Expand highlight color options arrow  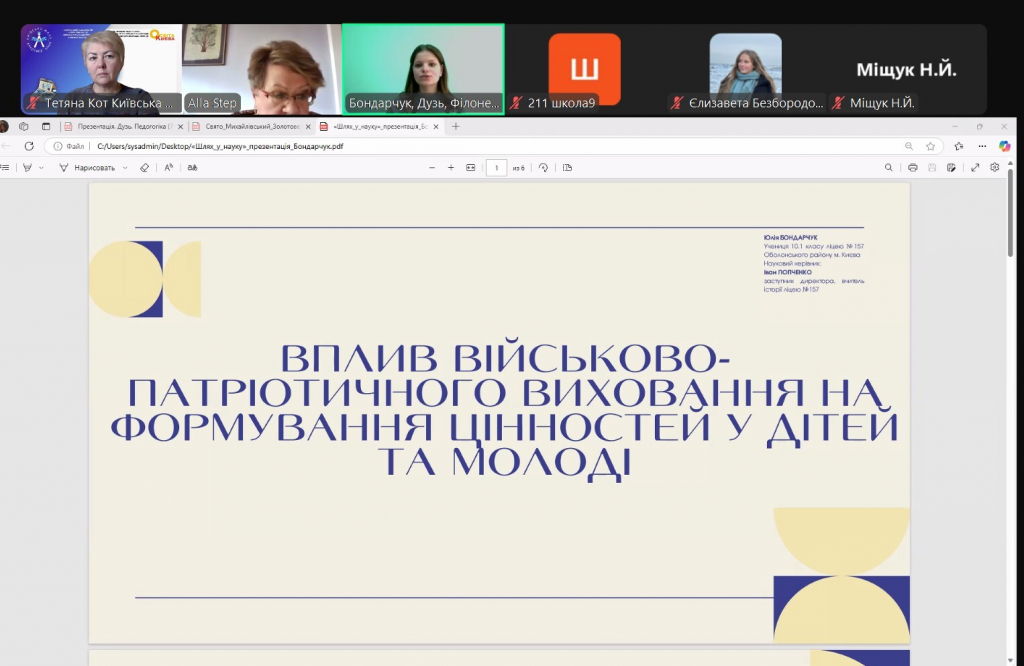(x=41, y=168)
